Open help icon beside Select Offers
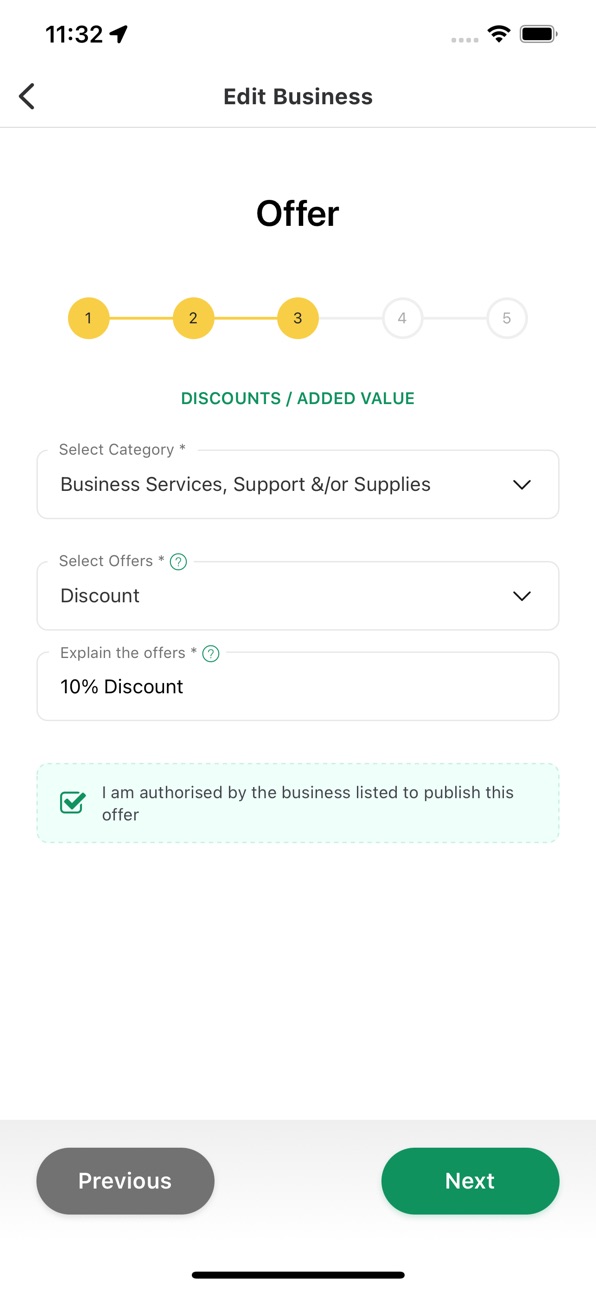The width and height of the screenshot is (596, 1290). [179, 562]
